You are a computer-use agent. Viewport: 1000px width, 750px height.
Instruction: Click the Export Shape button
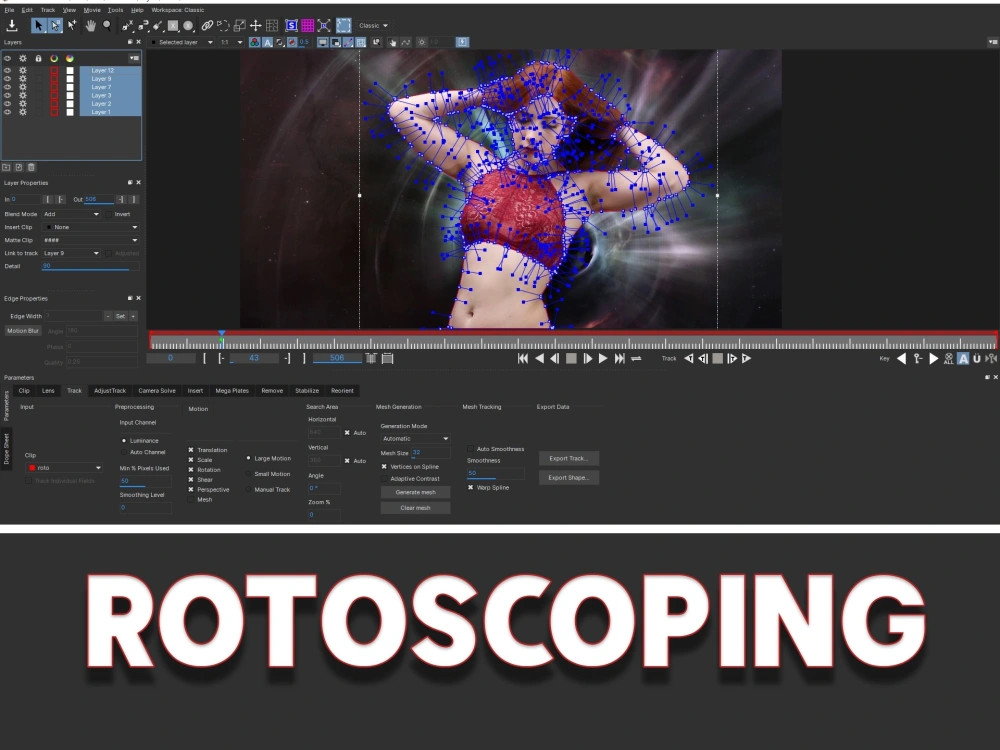click(x=568, y=477)
